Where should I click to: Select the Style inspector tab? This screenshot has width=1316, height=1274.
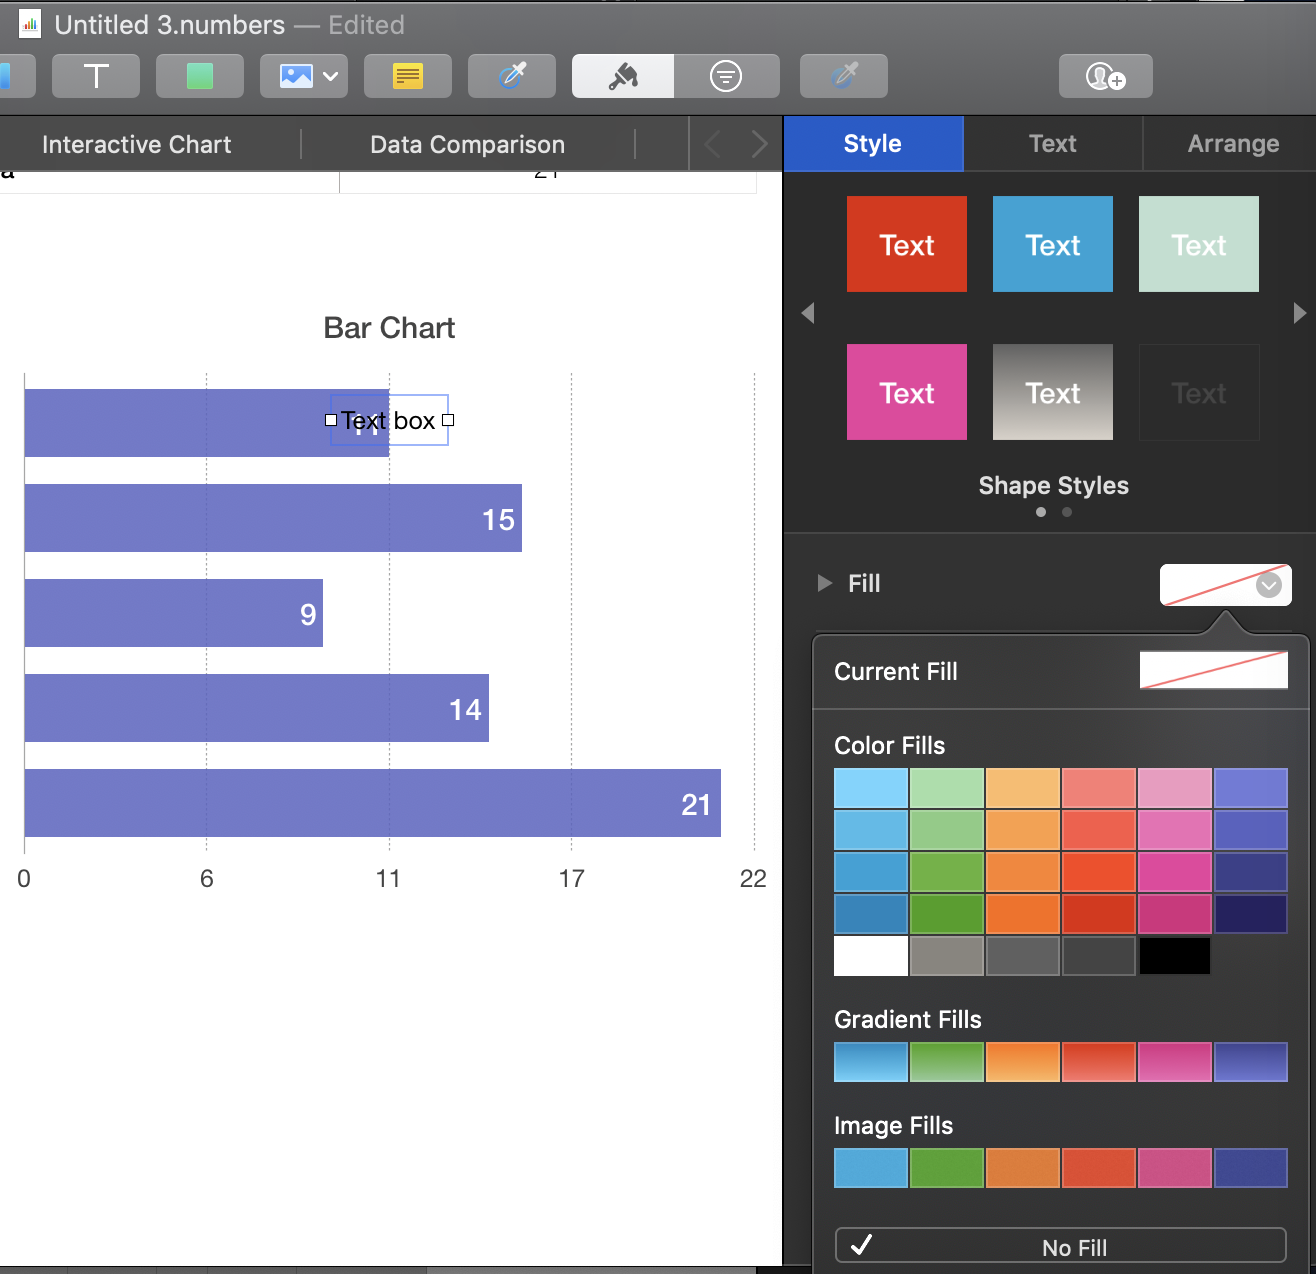(873, 144)
